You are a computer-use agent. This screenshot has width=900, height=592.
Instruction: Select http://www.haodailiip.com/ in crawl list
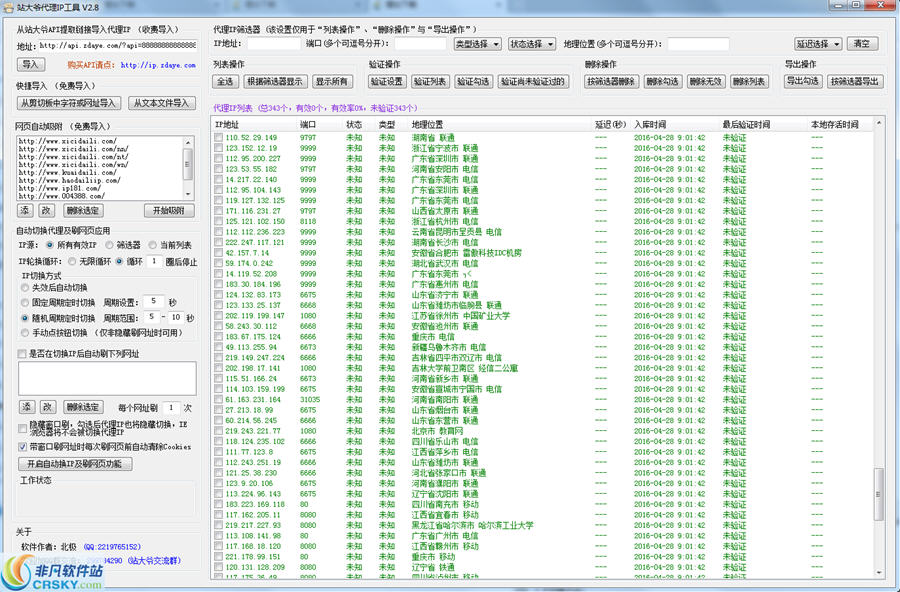tap(69, 180)
